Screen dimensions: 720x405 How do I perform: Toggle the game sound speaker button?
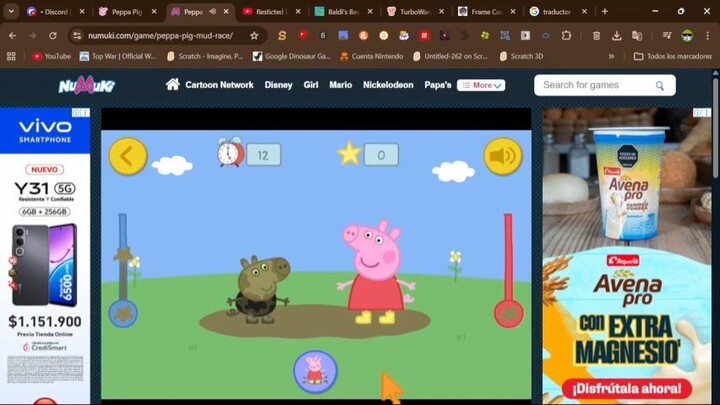503,157
